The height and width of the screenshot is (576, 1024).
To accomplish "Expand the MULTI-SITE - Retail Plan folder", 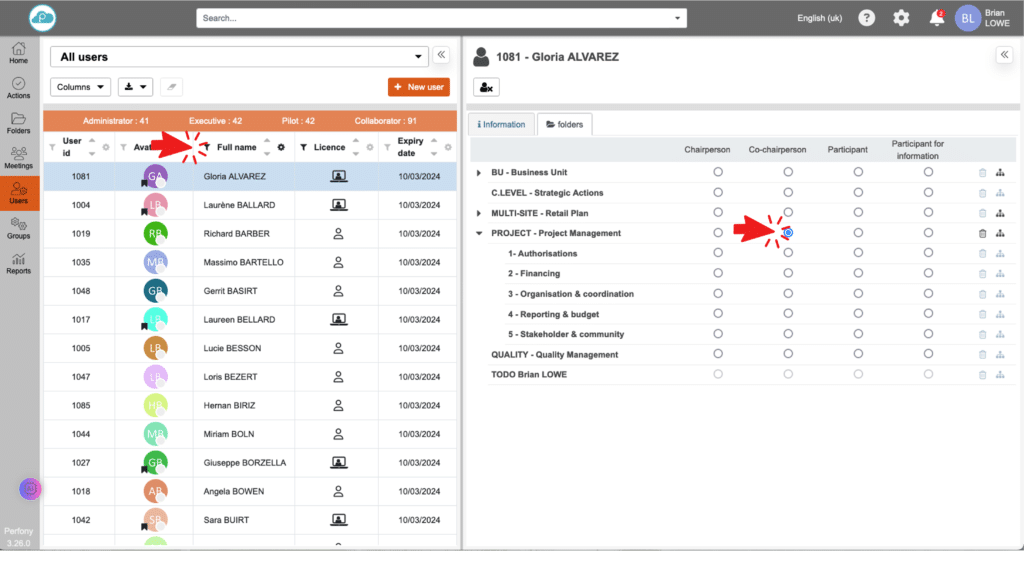I will pos(479,213).
